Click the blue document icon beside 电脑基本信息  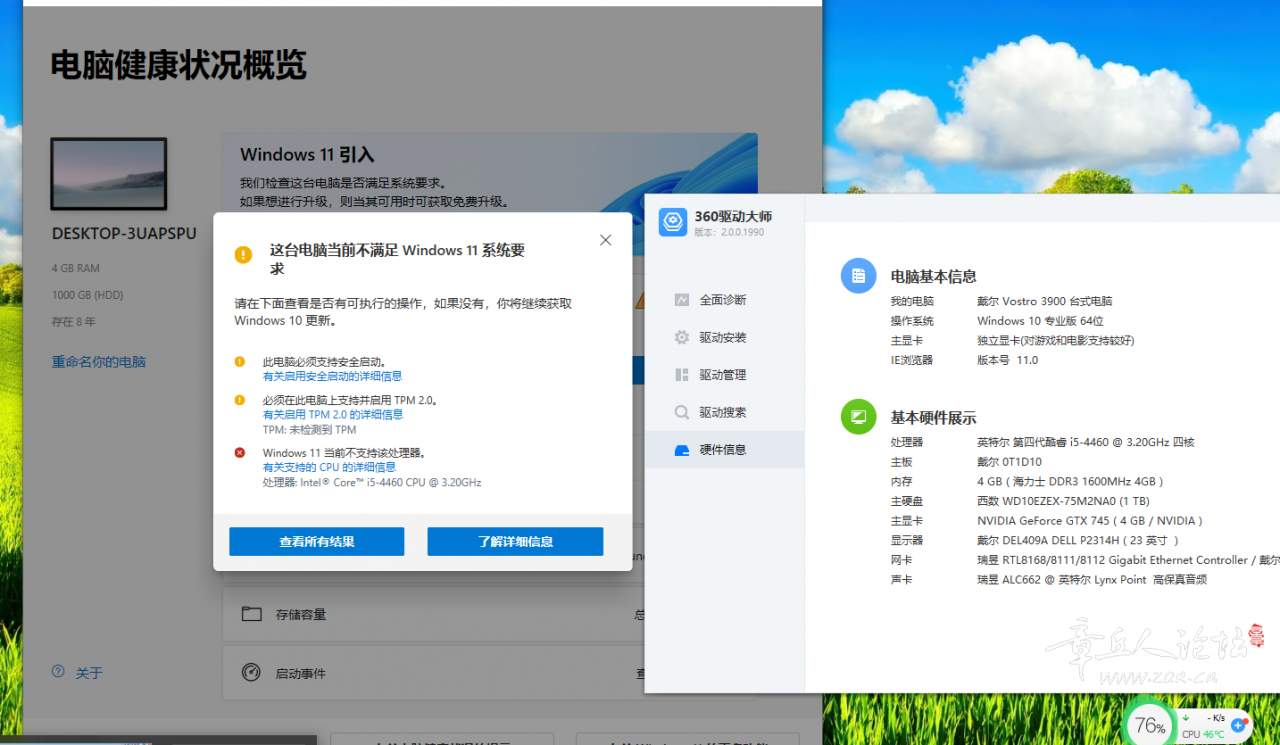point(858,276)
